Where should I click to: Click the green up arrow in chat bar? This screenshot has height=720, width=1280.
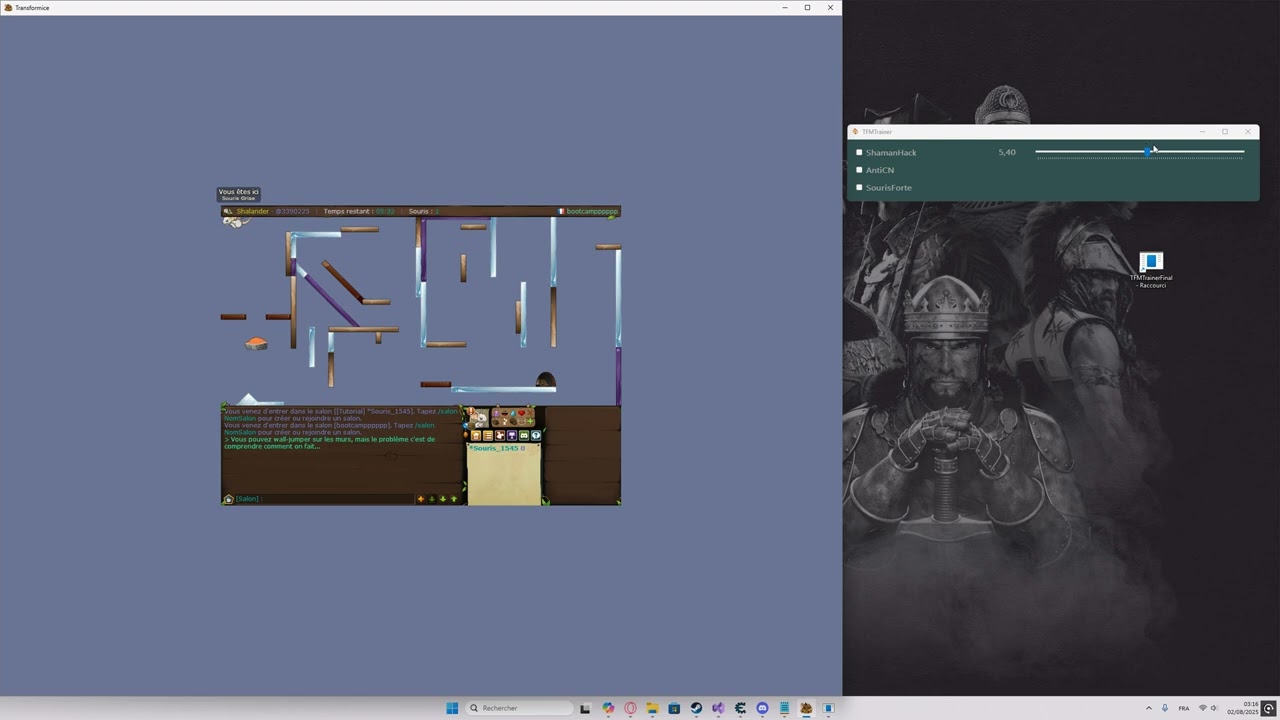(454, 499)
